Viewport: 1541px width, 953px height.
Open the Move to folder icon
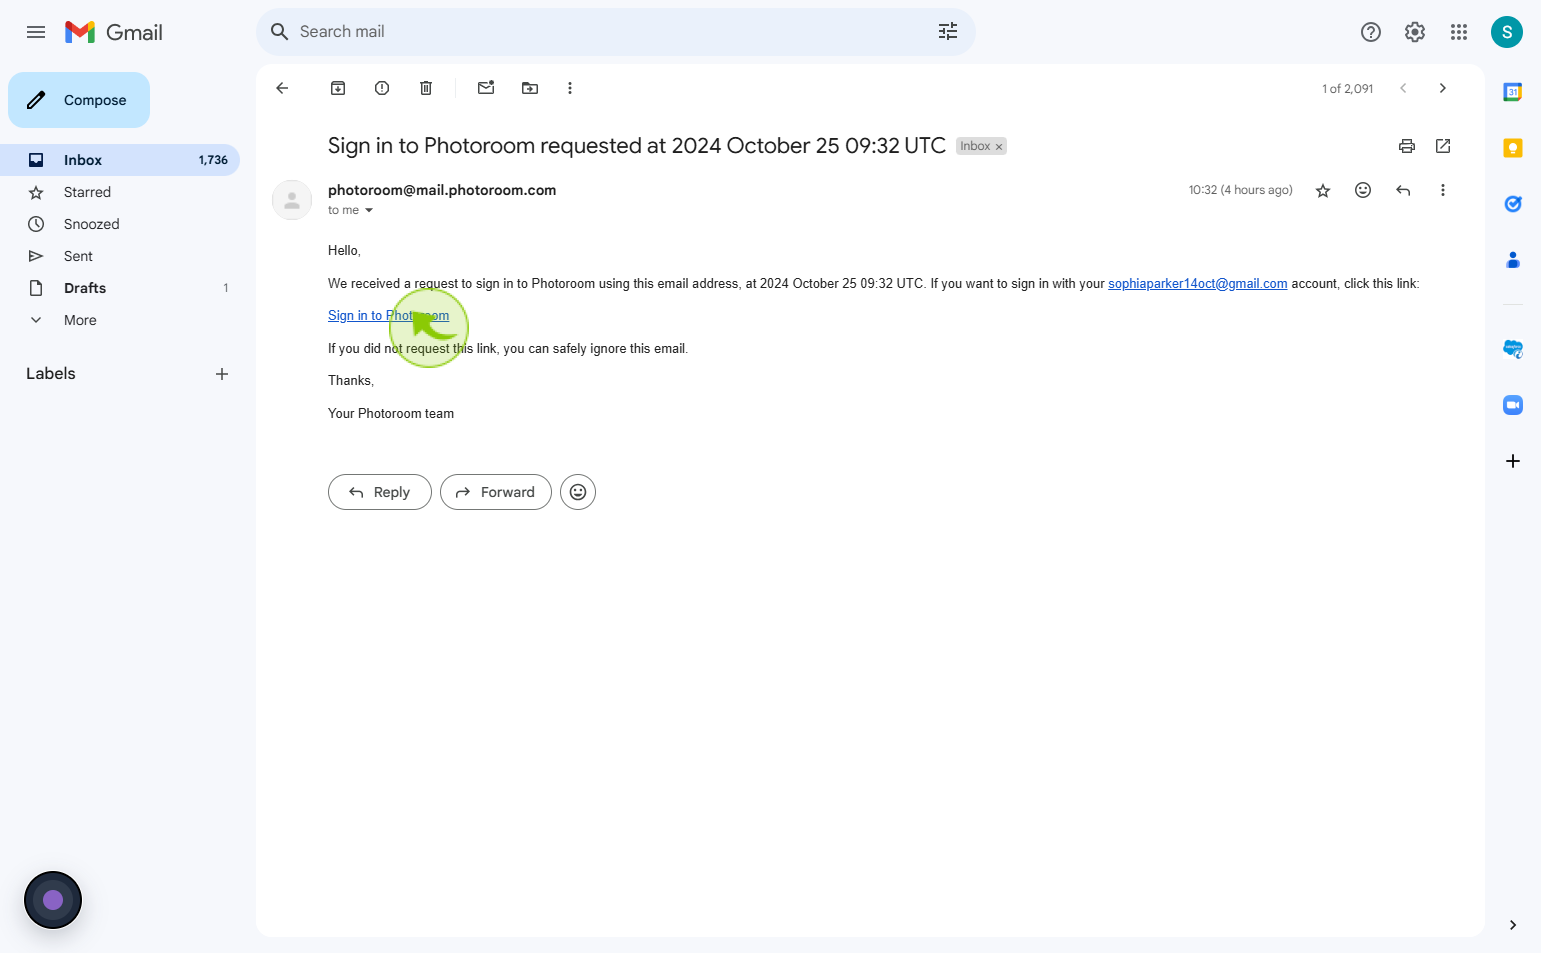530,88
